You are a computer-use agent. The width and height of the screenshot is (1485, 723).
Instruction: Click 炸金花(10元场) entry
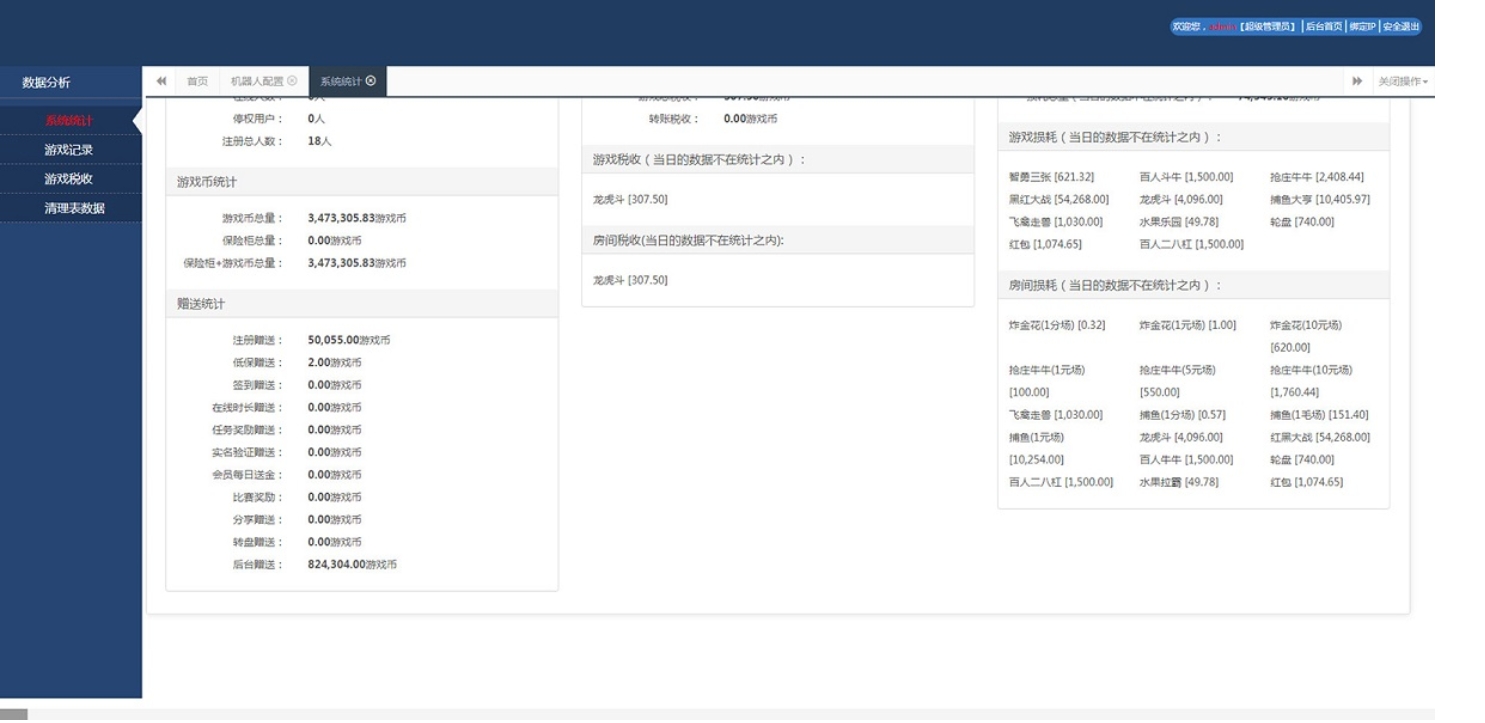(1306, 336)
